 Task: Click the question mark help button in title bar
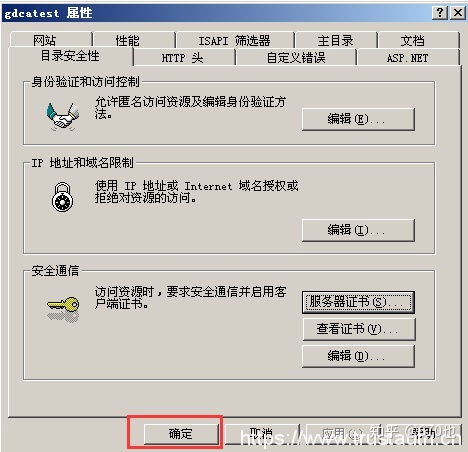(x=440, y=13)
